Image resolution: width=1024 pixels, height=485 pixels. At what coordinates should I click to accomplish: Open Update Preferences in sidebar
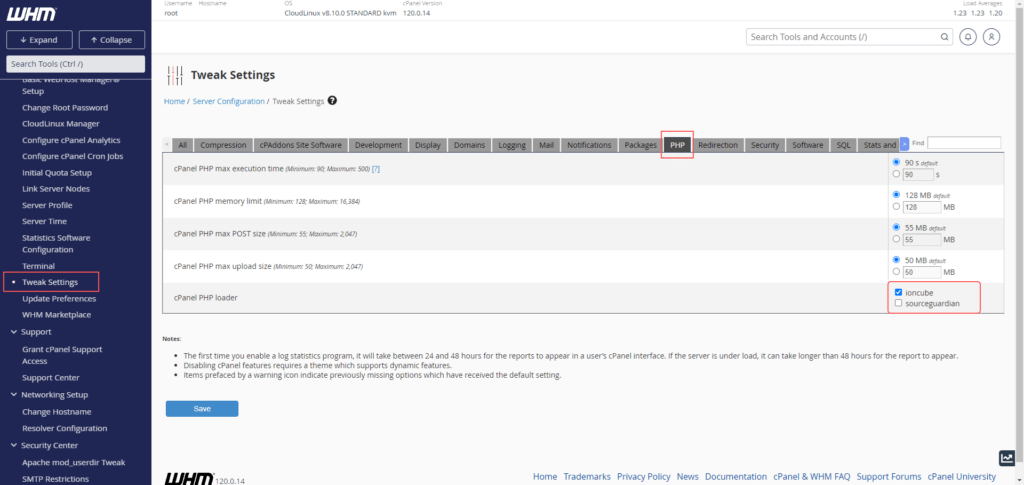pos(59,298)
